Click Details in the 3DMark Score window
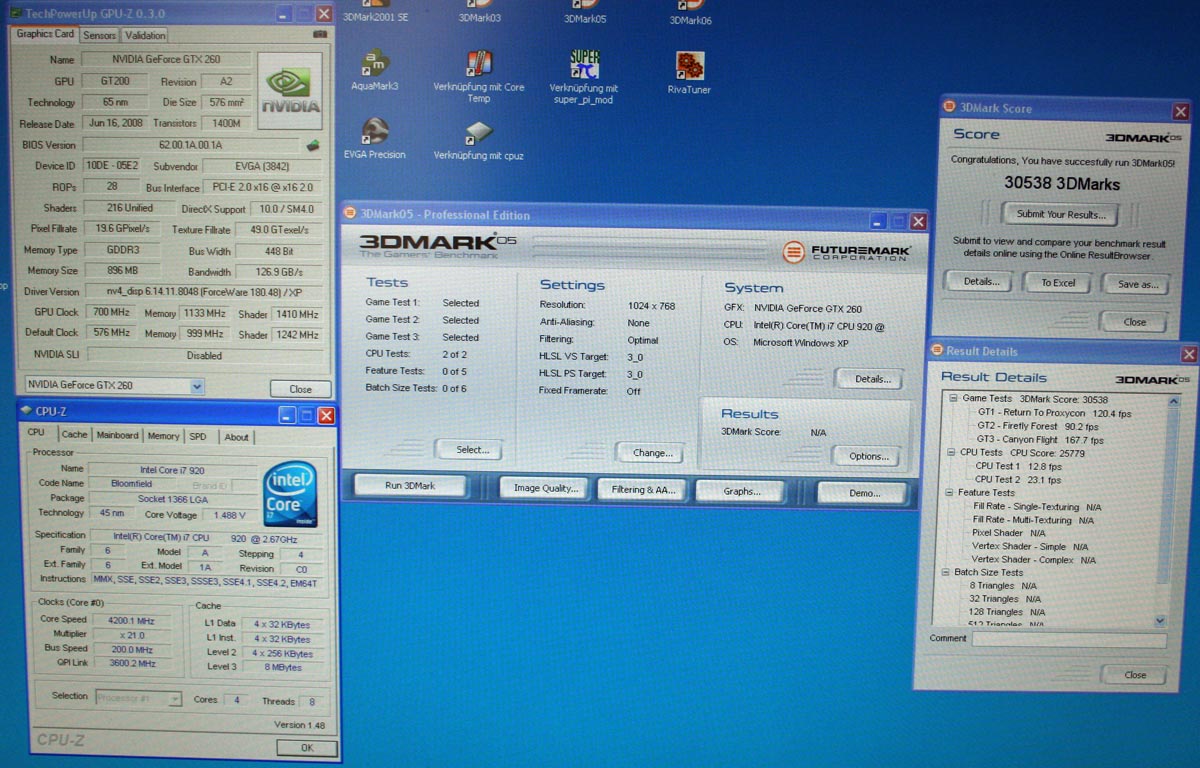The image size is (1200, 768). tap(980, 282)
